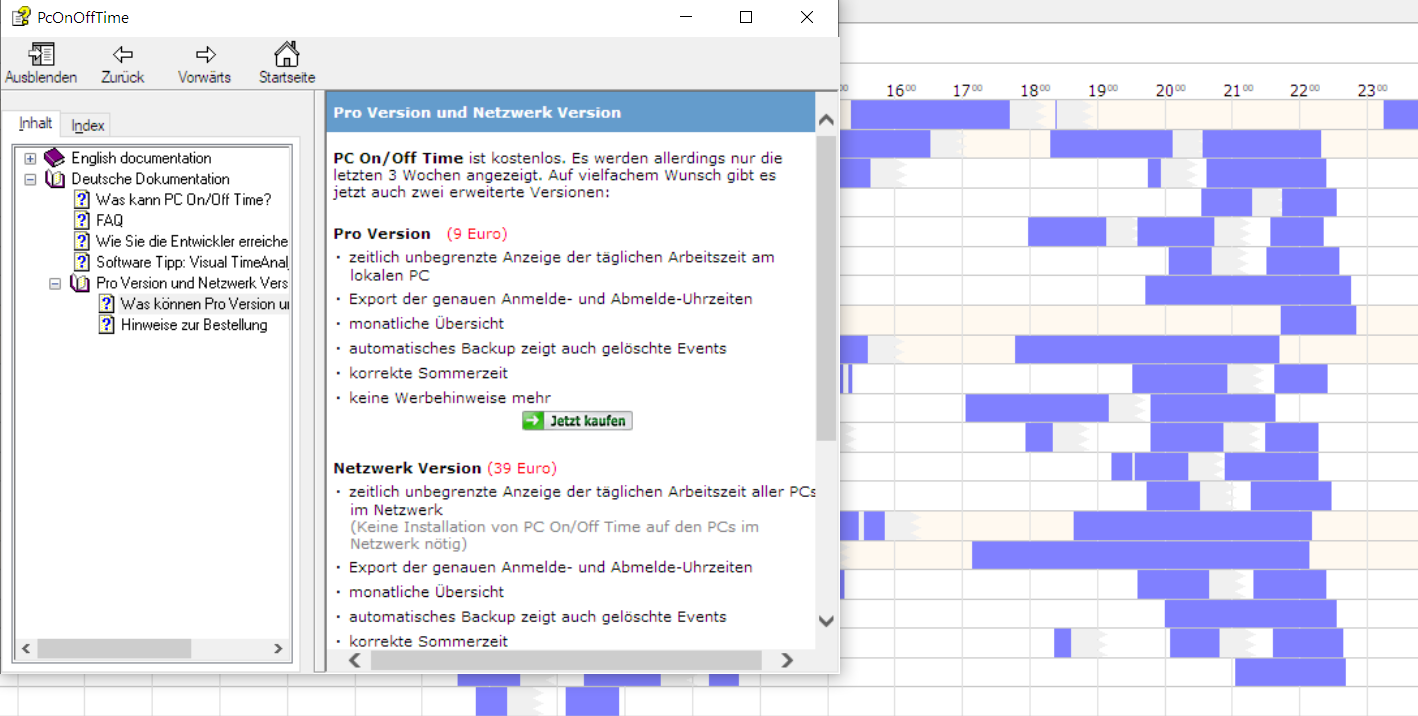
Task: Click the PcOnOffTime title bar app icon
Action: pyautogui.click(x=21, y=17)
